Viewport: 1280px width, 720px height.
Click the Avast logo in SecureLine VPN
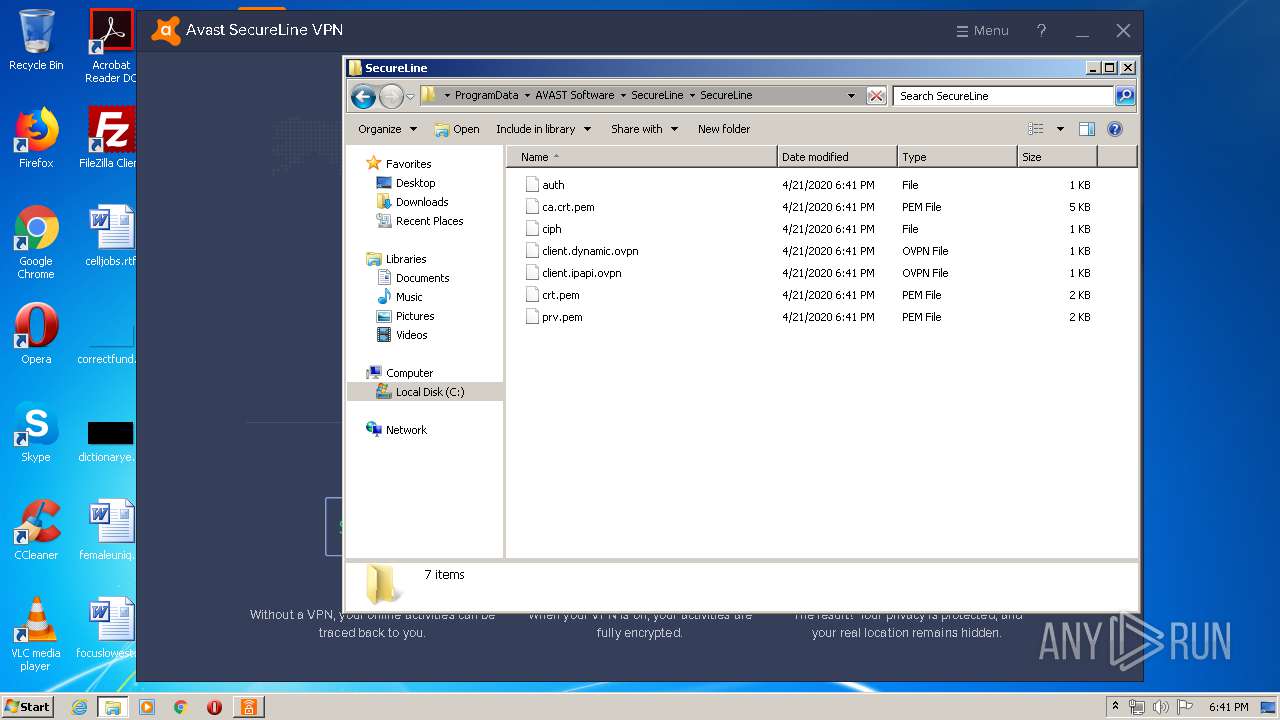[166, 31]
